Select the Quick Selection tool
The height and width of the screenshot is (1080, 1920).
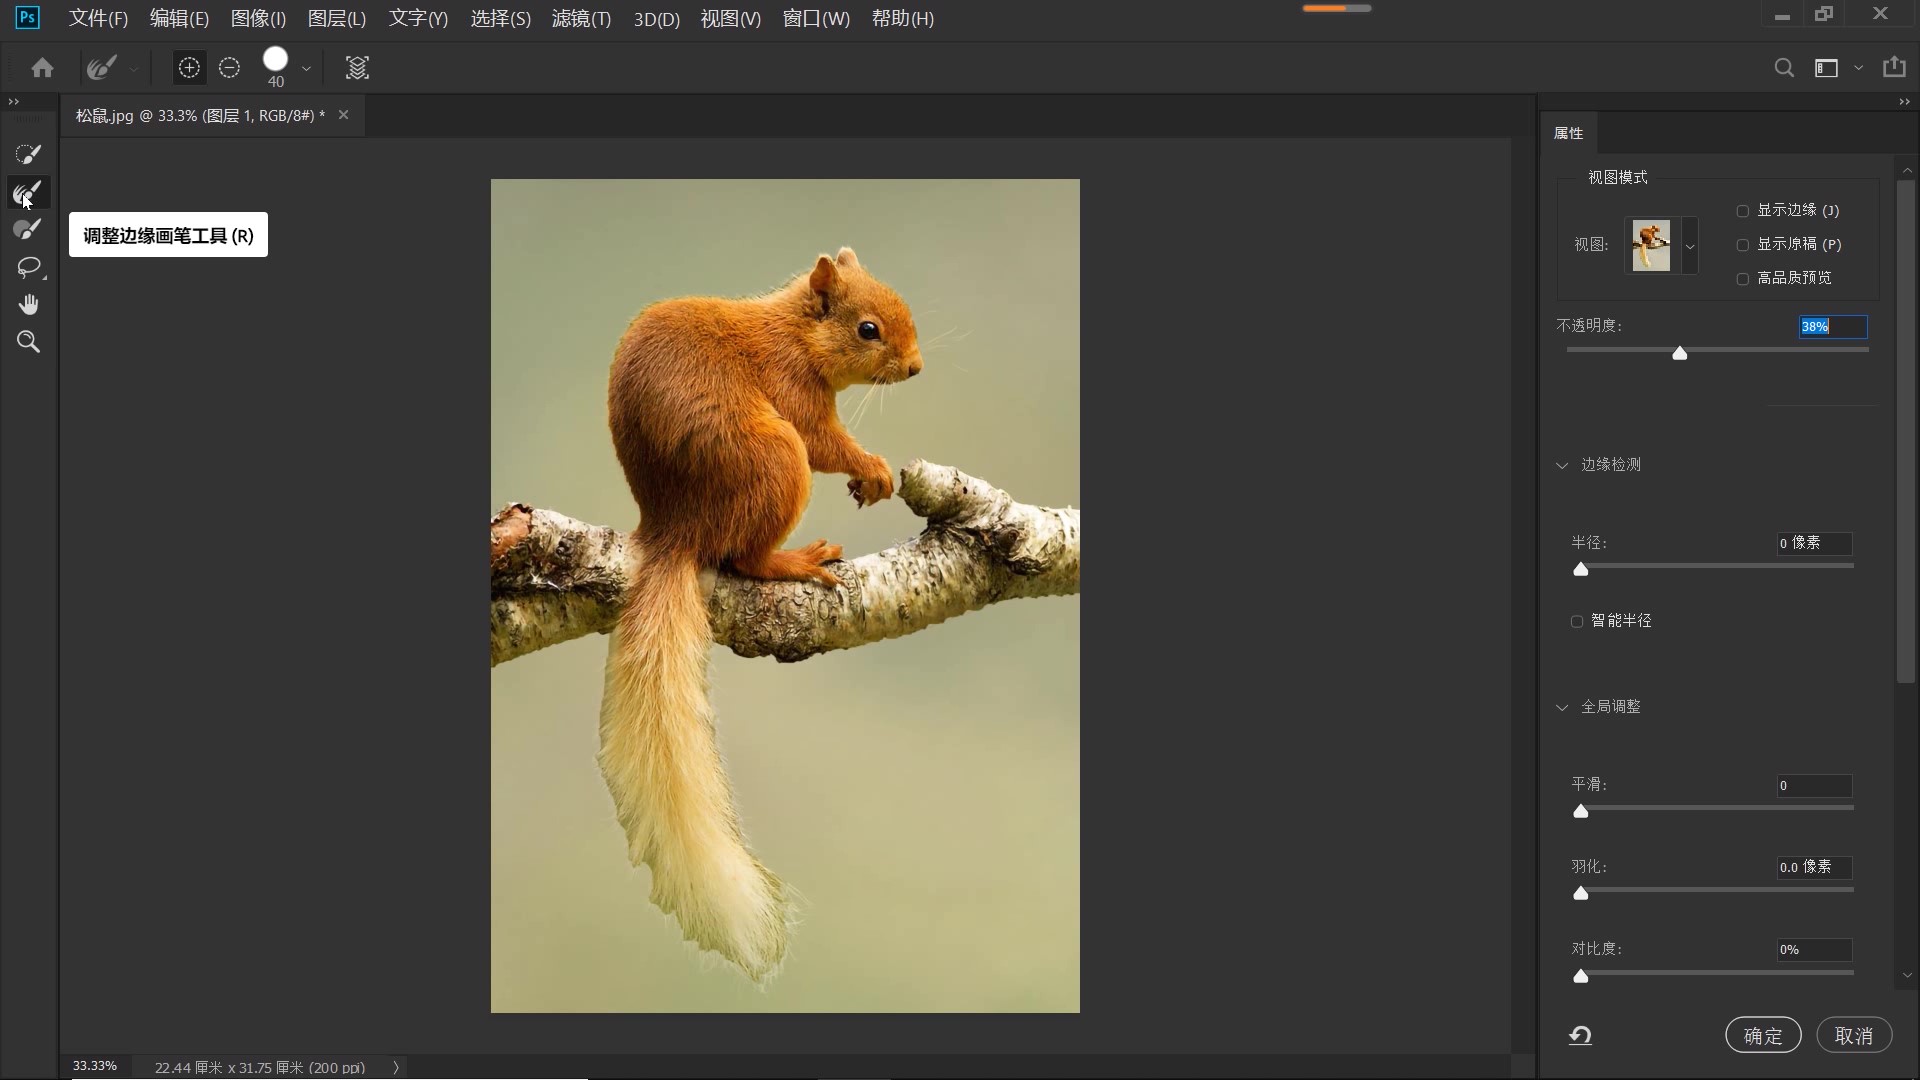click(x=28, y=154)
